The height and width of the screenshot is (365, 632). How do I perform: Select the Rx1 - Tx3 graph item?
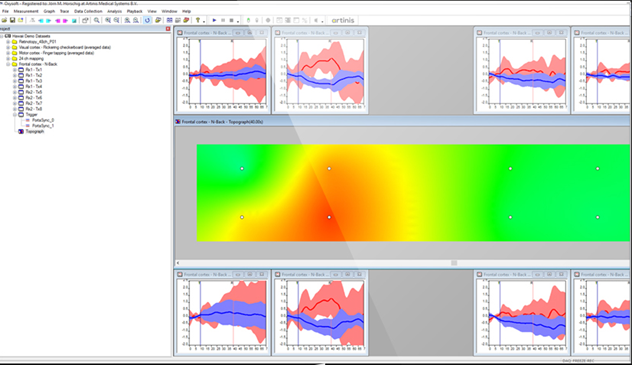[x=33, y=81]
